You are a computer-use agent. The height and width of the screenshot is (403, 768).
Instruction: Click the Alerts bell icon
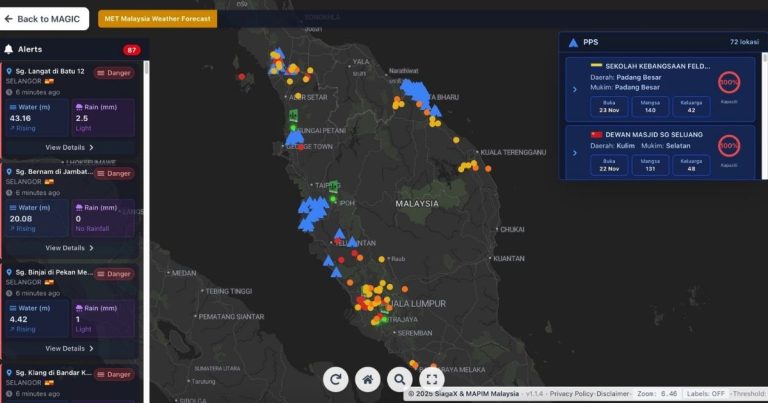click(x=9, y=49)
